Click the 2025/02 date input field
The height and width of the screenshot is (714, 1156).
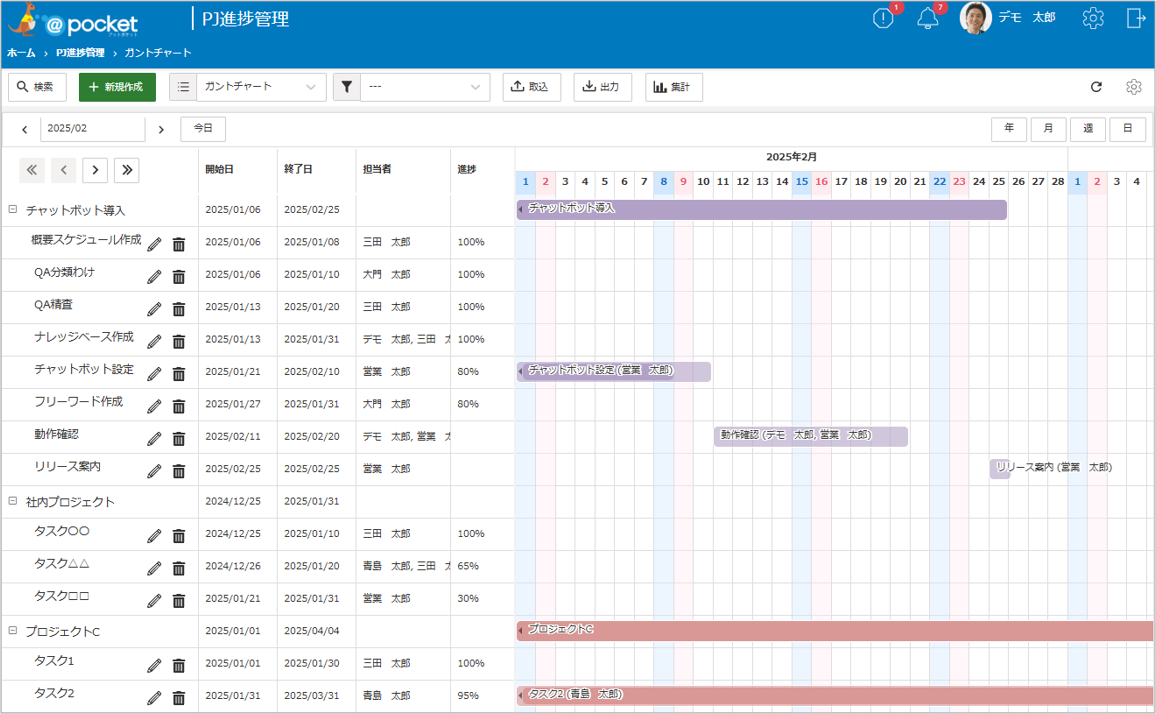[x=92, y=129]
